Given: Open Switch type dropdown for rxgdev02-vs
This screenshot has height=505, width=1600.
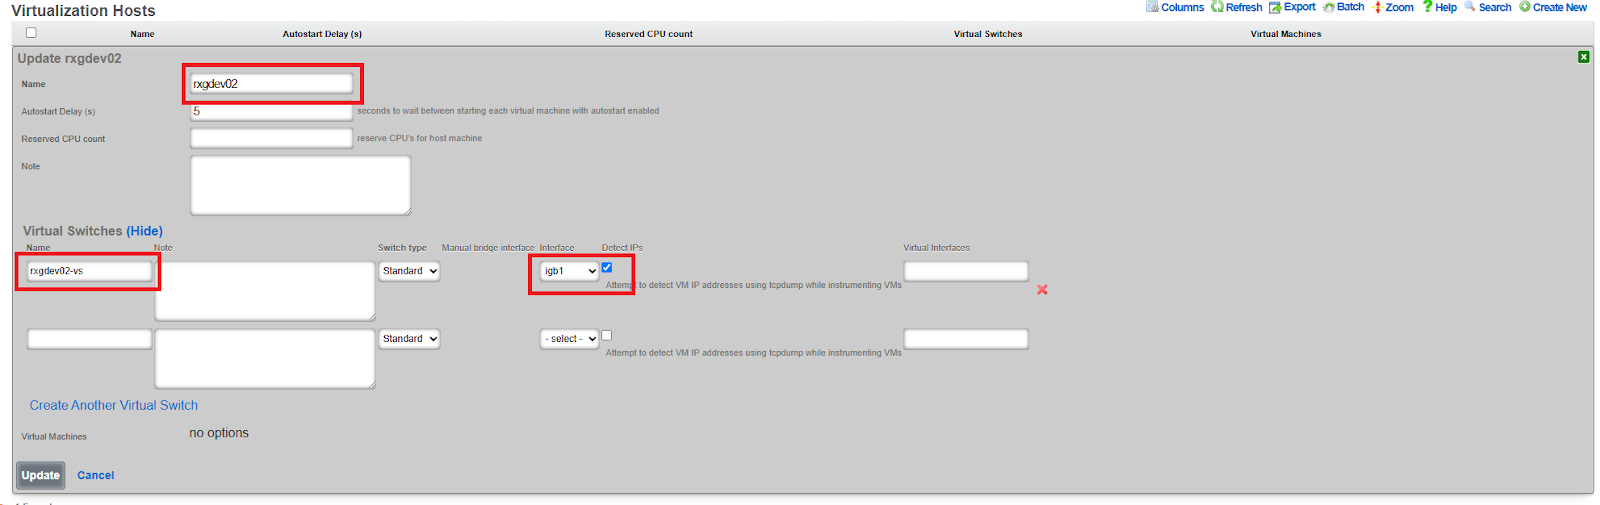Looking at the screenshot, I should point(409,271).
